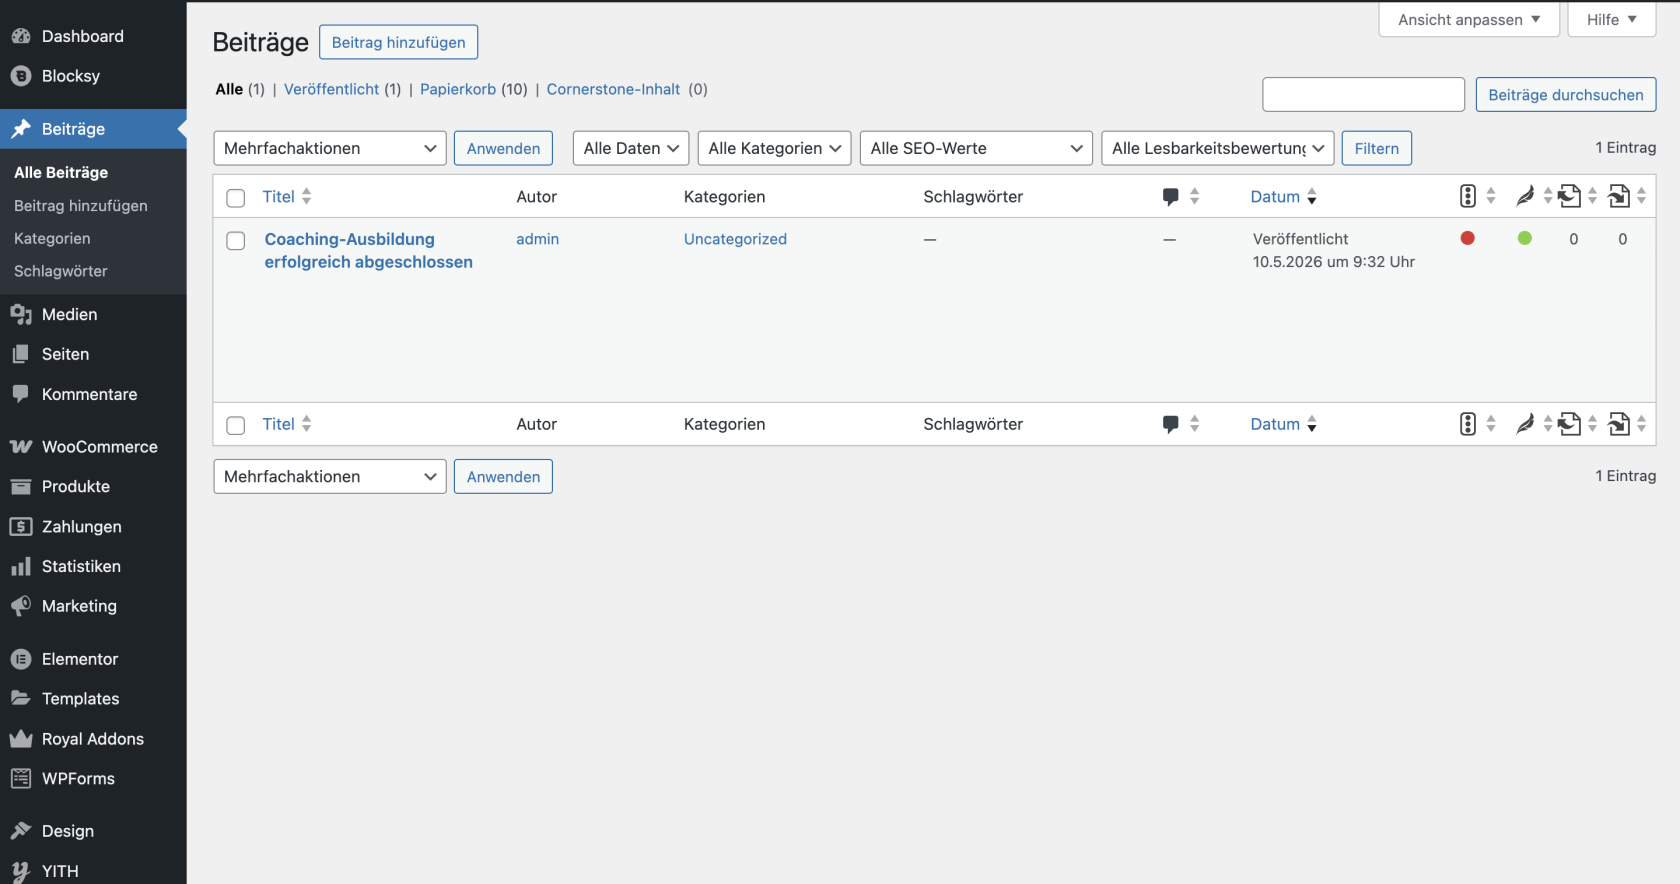Click the Elementor sidebar icon
Image resolution: width=1680 pixels, height=884 pixels.
21,659
